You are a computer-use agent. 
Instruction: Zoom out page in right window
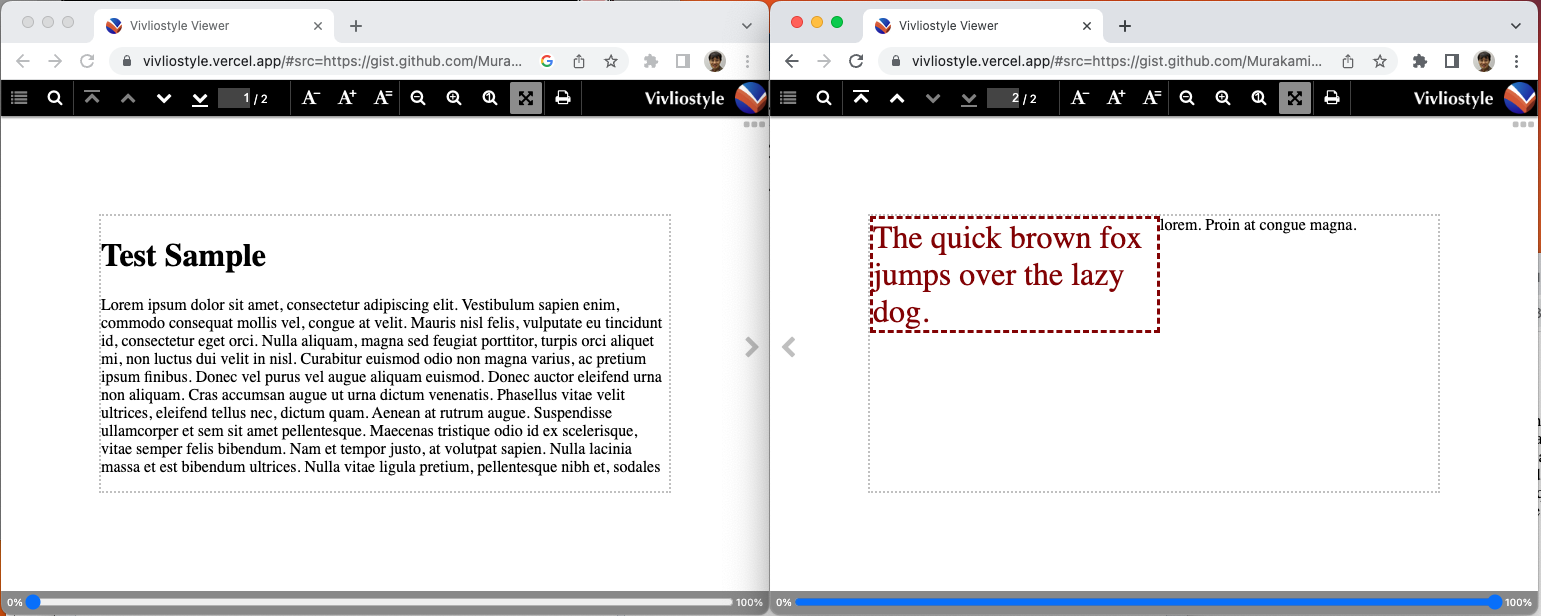tap(1187, 98)
